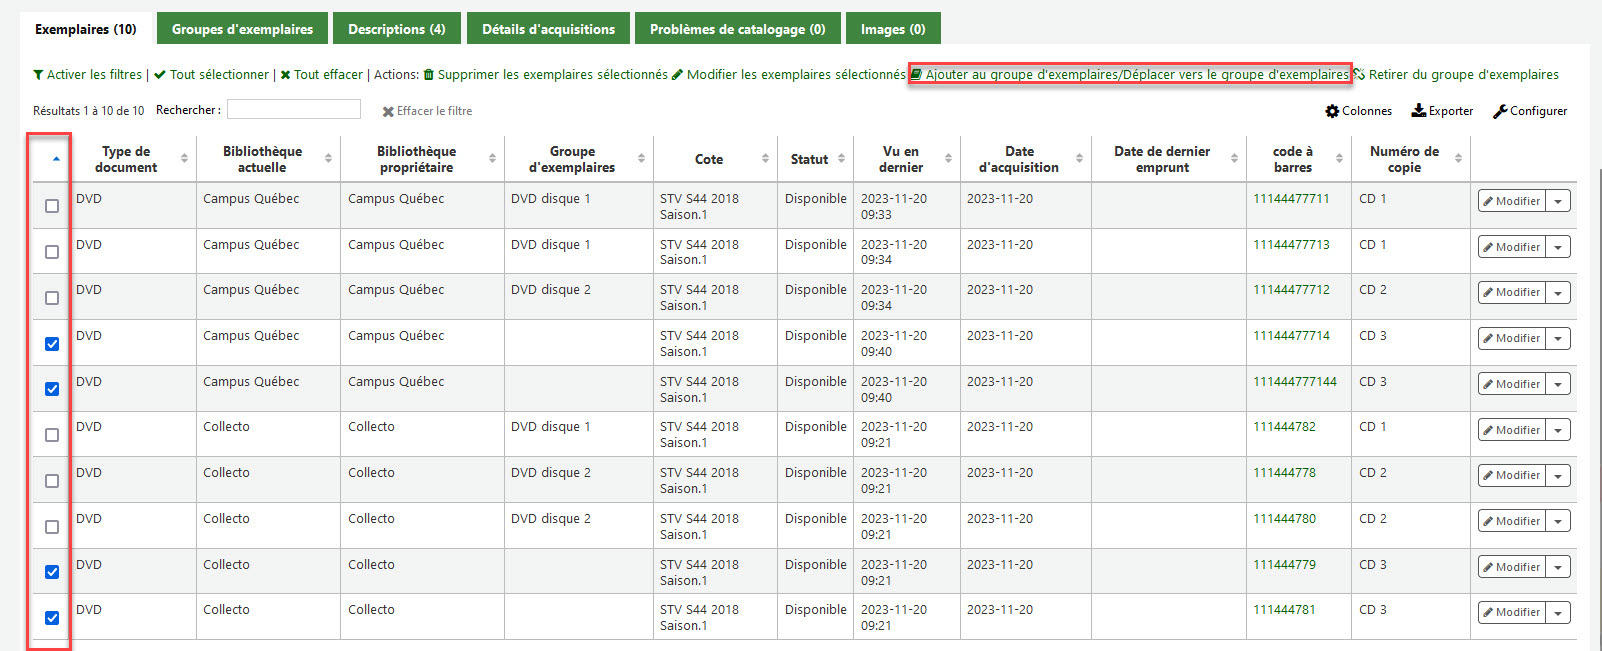
Task: Uncheck the box for barcode 111444781
Action: 52,618
